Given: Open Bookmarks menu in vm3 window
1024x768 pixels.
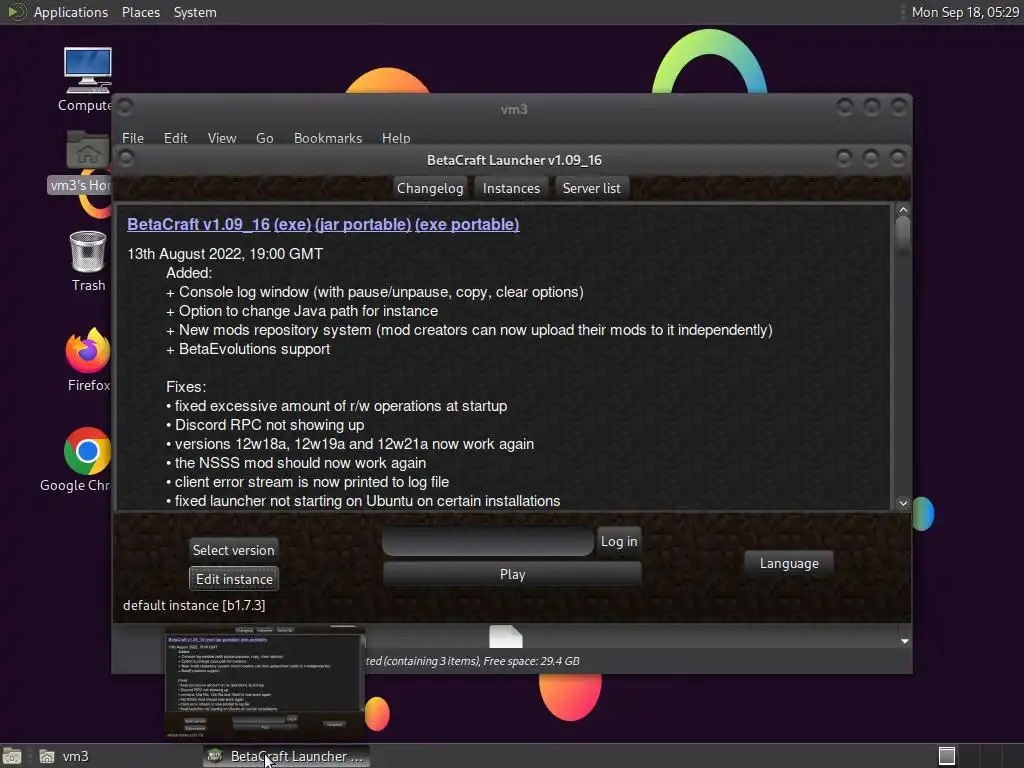Looking at the screenshot, I should point(328,138).
